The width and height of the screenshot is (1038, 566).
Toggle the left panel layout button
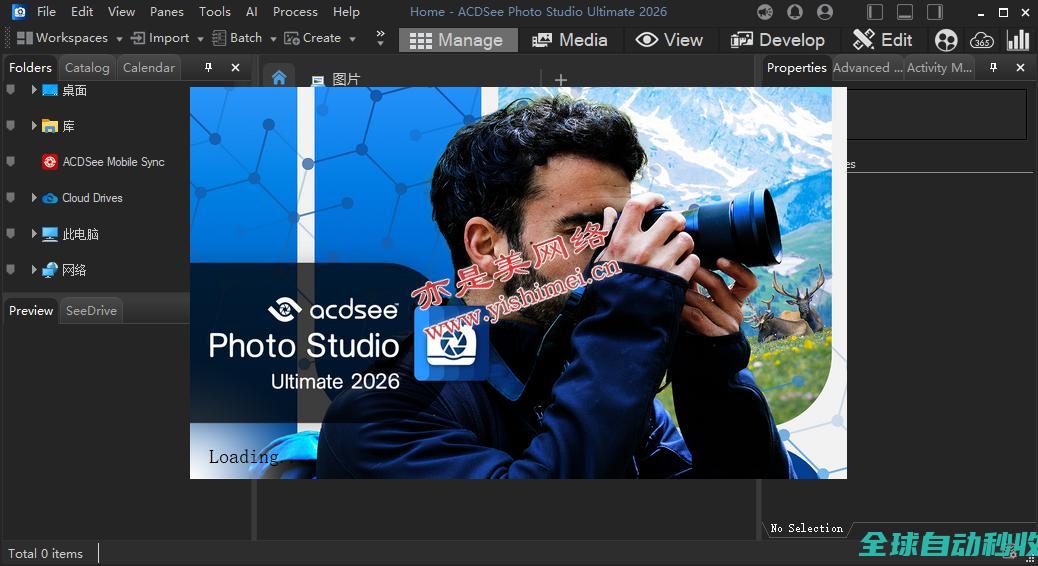coord(875,12)
